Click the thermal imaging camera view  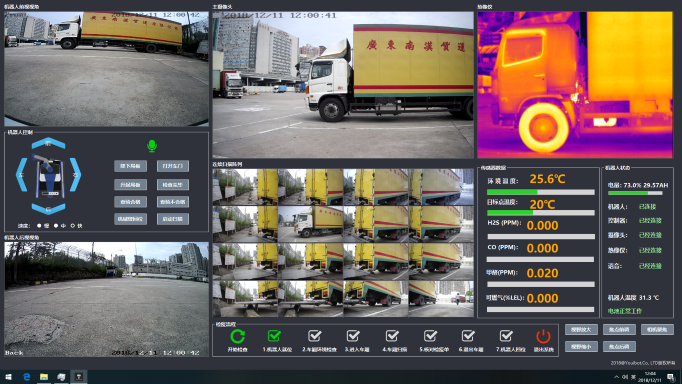[x=575, y=85]
